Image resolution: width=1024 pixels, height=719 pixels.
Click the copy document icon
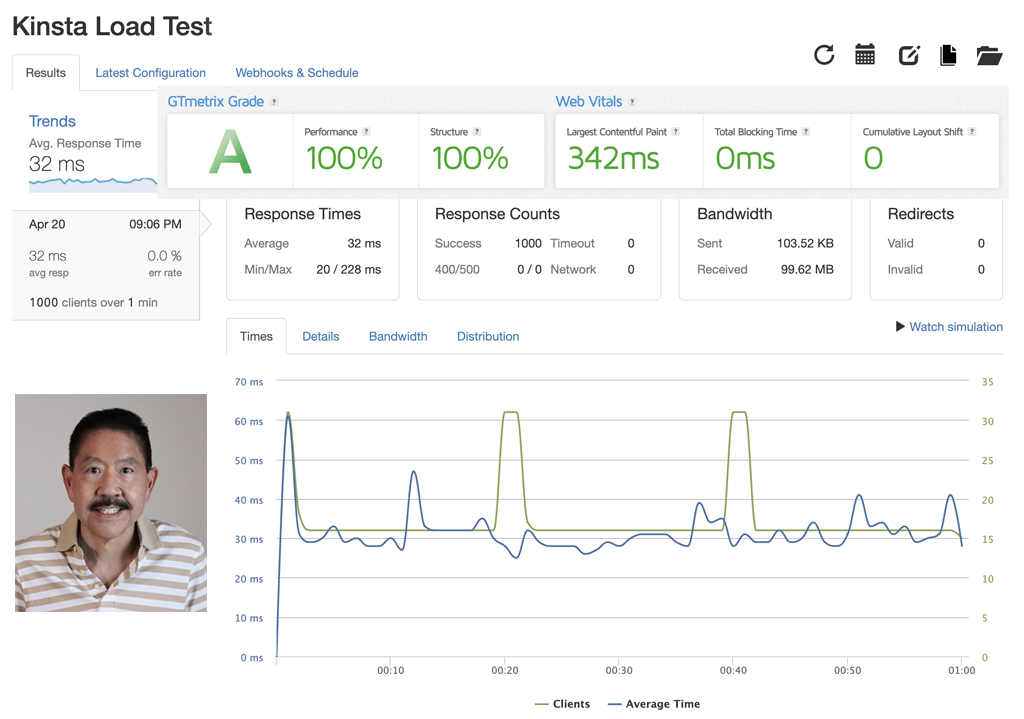(948, 56)
